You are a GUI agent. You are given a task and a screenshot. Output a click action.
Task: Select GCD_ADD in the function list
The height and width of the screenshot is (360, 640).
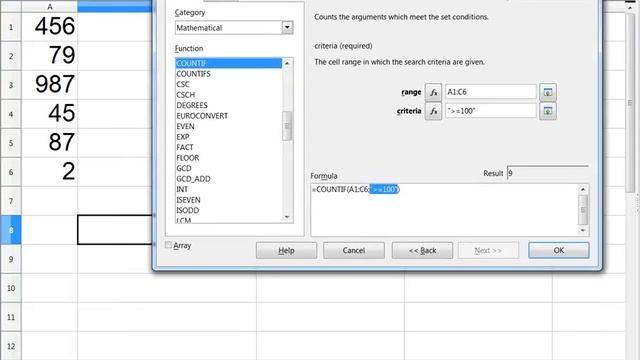(229, 179)
